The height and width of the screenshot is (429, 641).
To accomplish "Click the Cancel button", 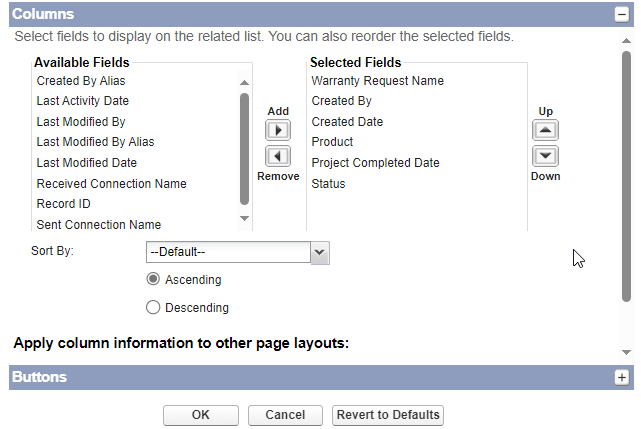I will [285, 415].
